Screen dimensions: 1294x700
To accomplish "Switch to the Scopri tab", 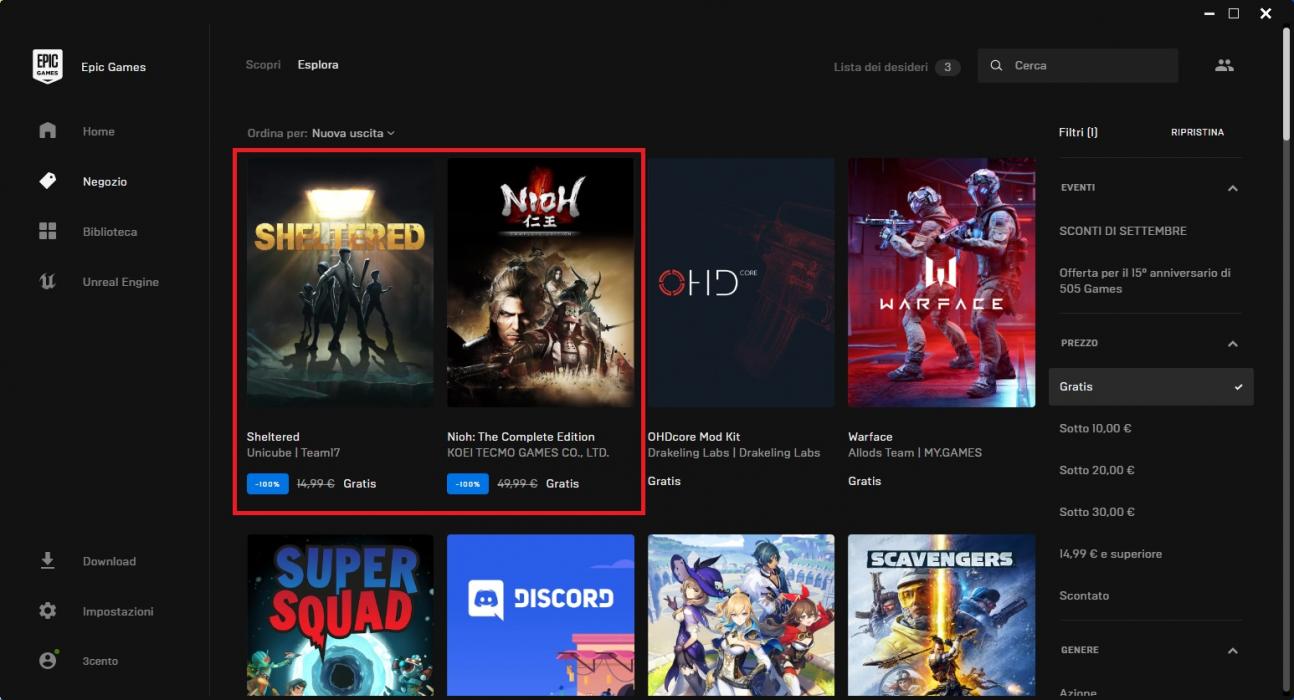I will point(263,65).
